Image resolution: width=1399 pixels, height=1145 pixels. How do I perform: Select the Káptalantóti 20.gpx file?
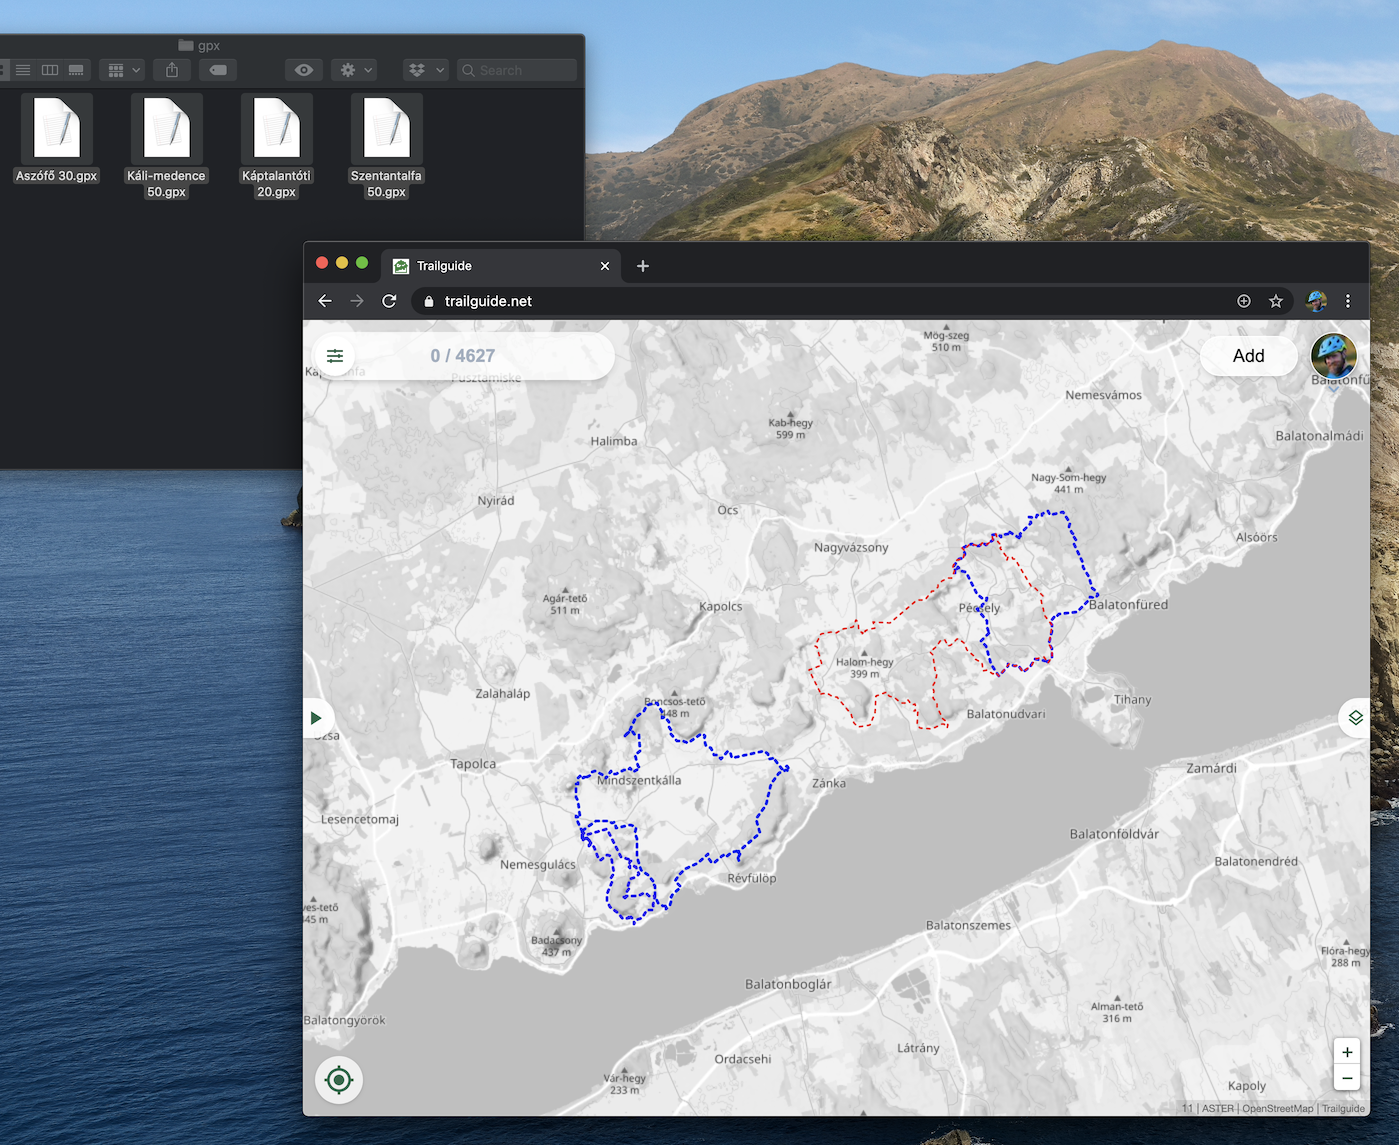pyautogui.click(x=277, y=146)
